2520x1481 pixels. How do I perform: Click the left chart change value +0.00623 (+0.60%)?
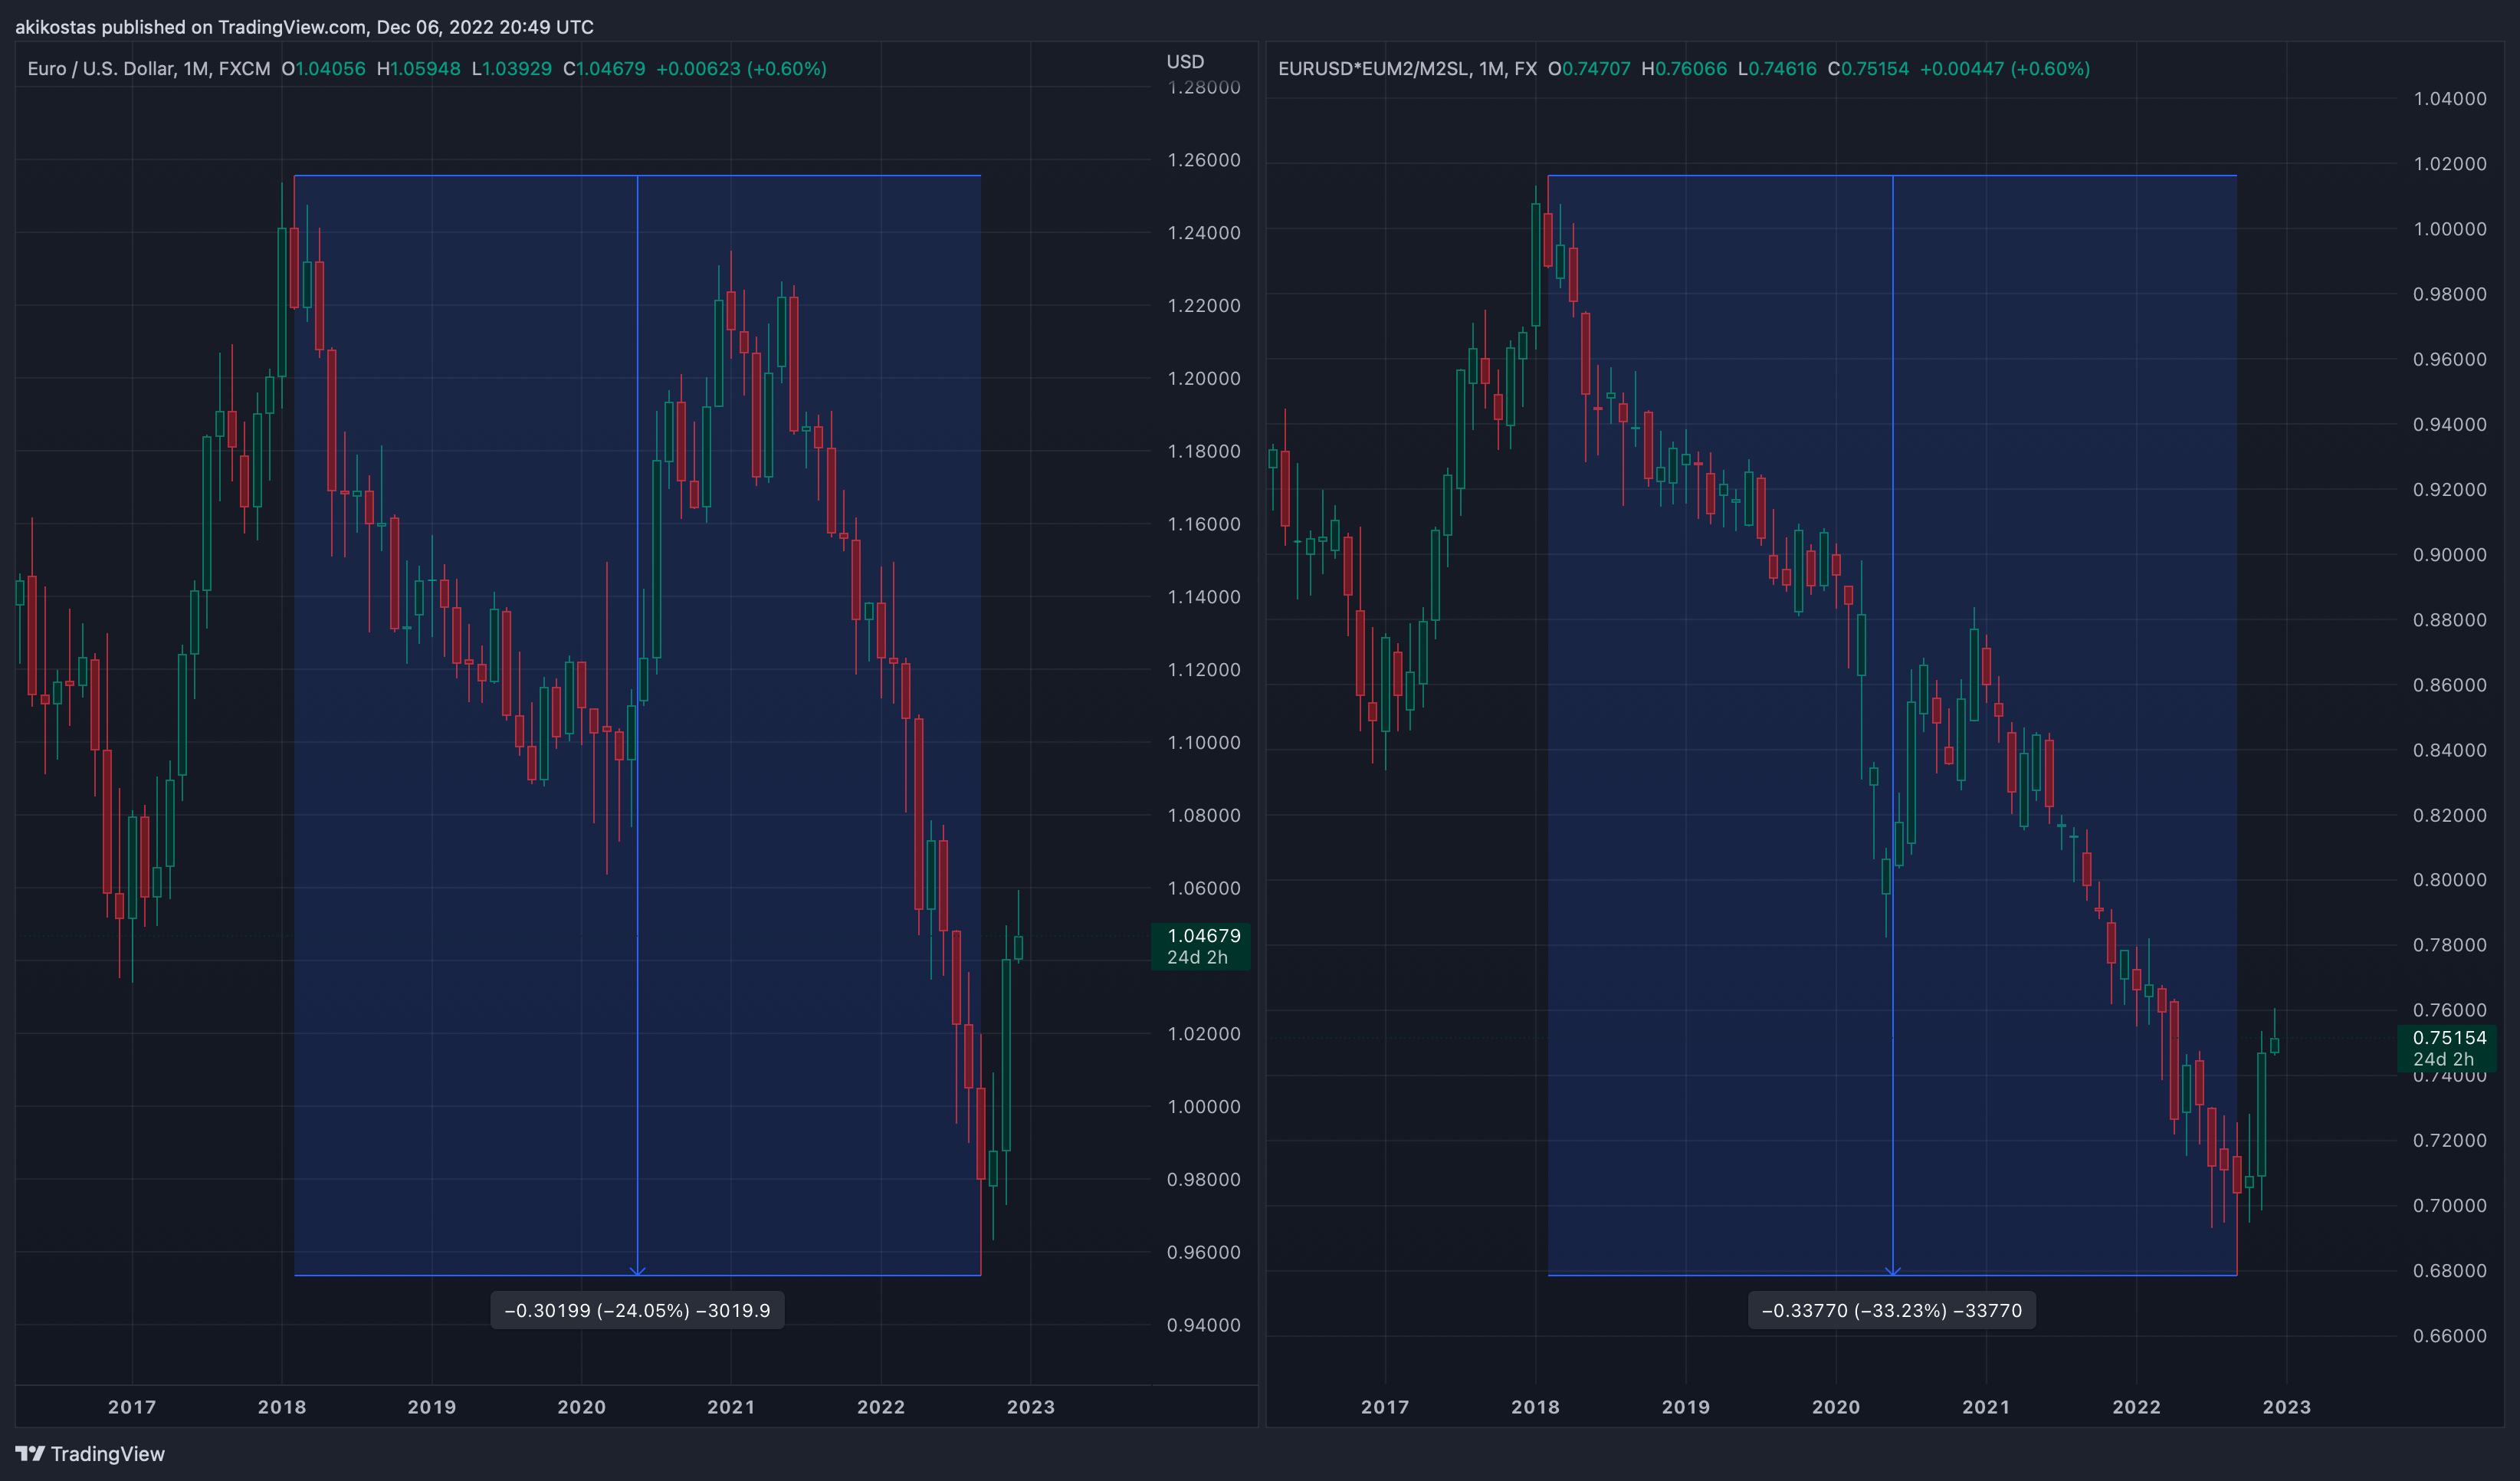coord(741,69)
